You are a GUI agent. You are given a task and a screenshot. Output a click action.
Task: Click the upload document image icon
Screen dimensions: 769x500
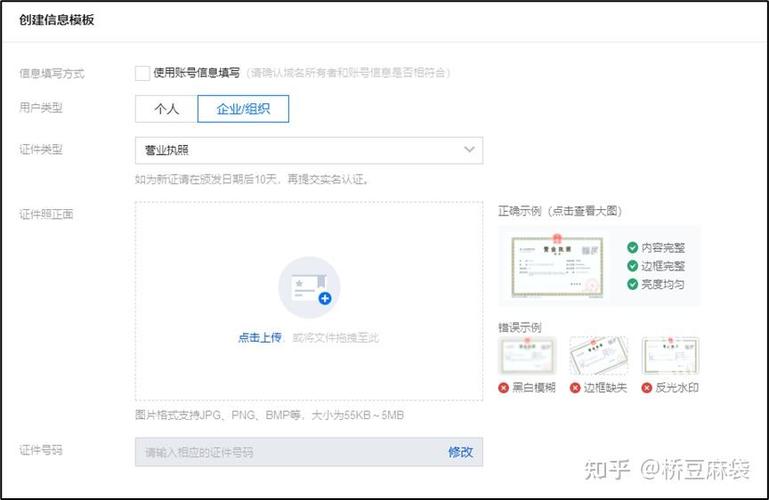(x=309, y=288)
